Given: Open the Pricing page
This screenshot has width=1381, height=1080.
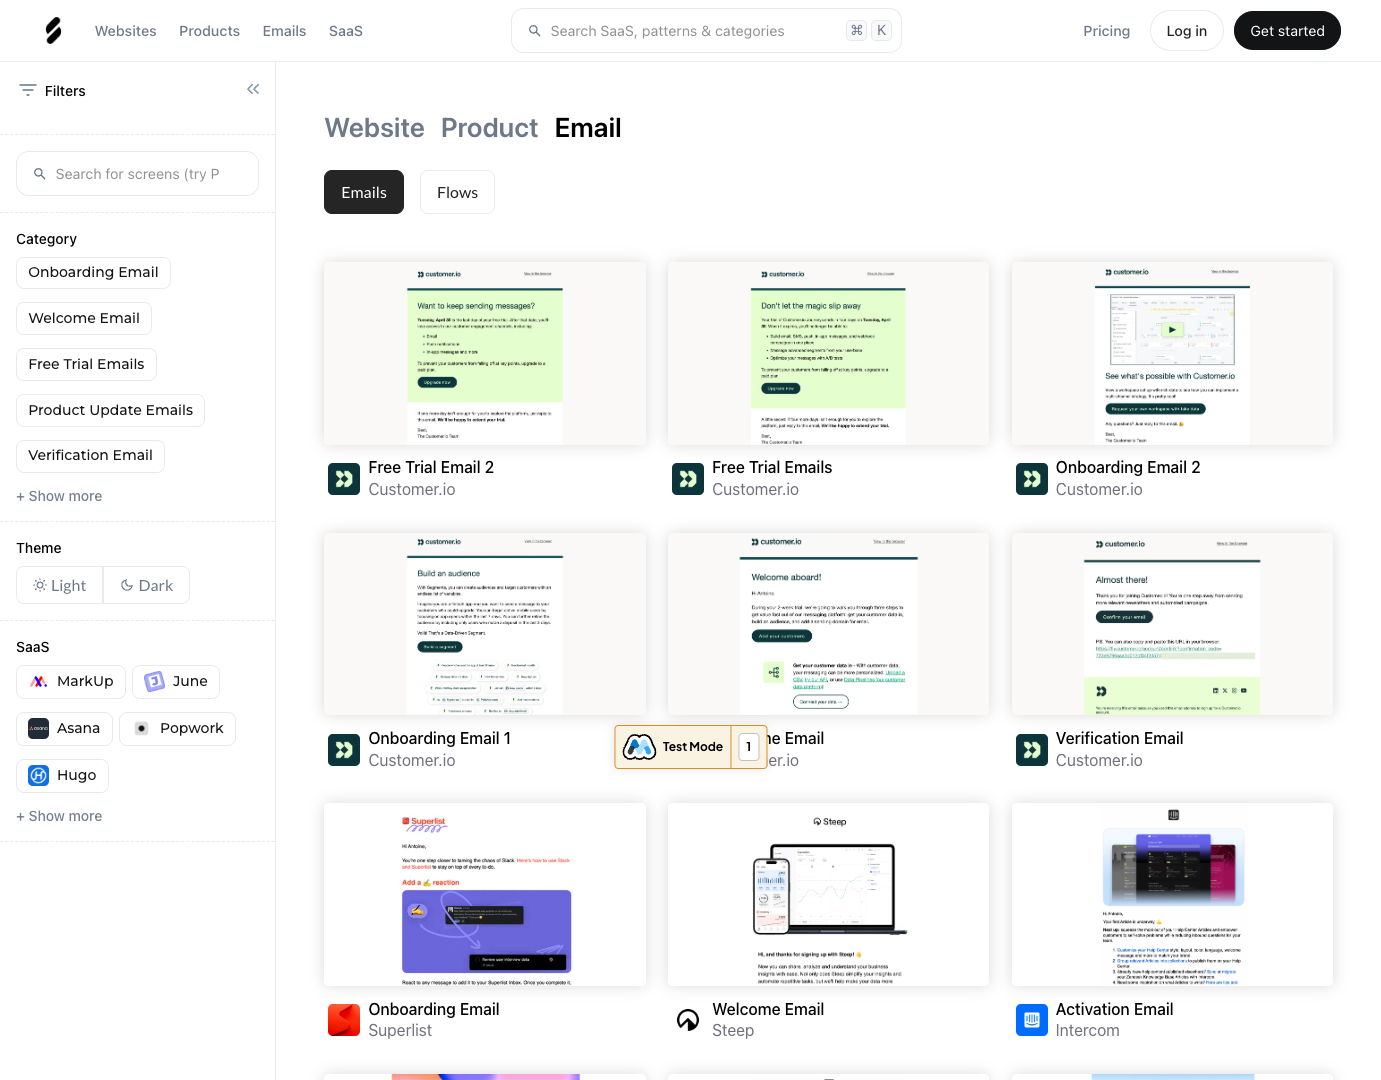Looking at the screenshot, I should tap(1106, 30).
